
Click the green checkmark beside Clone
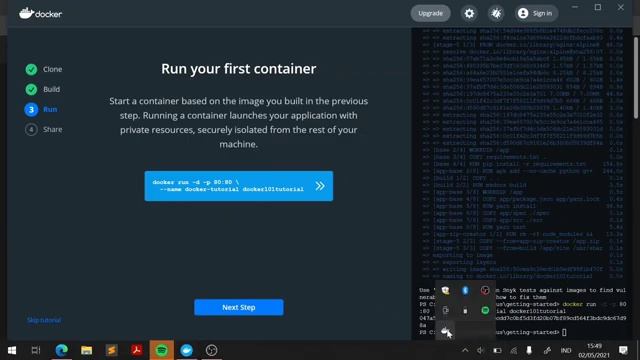31,69
